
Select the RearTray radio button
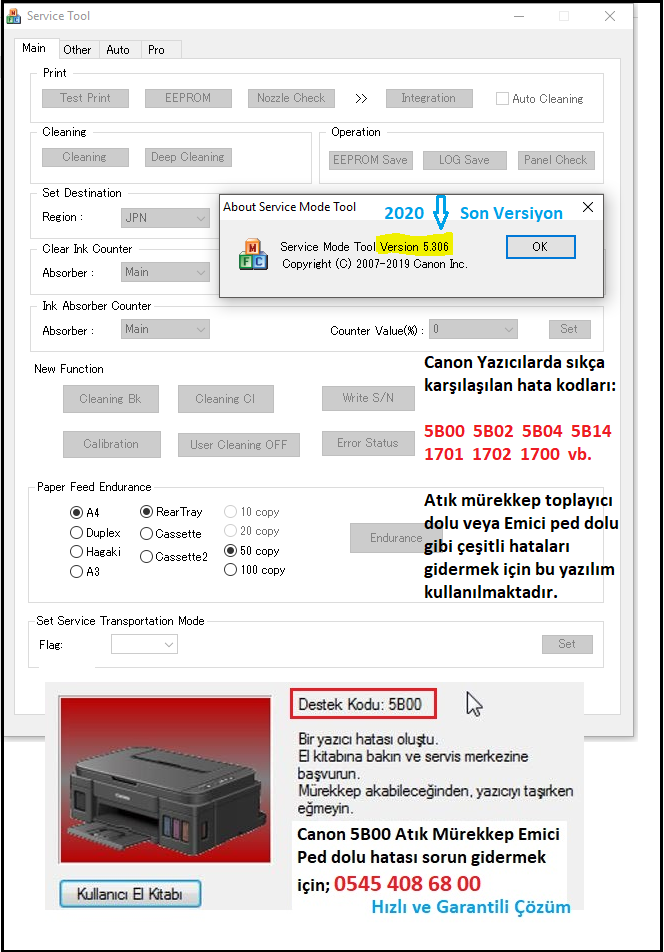tap(146, 512)
